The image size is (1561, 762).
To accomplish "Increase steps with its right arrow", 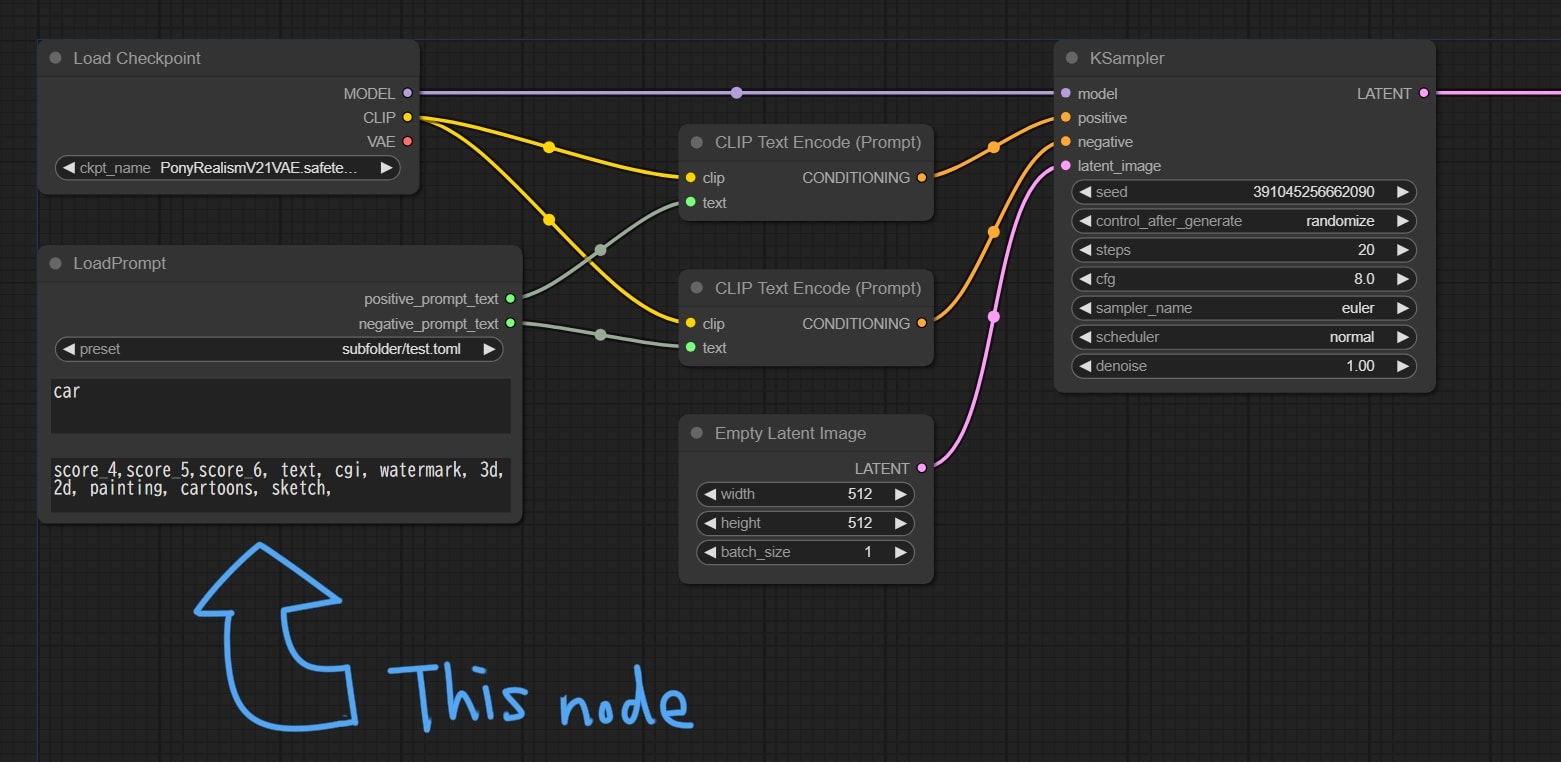I will [1403, 250].
